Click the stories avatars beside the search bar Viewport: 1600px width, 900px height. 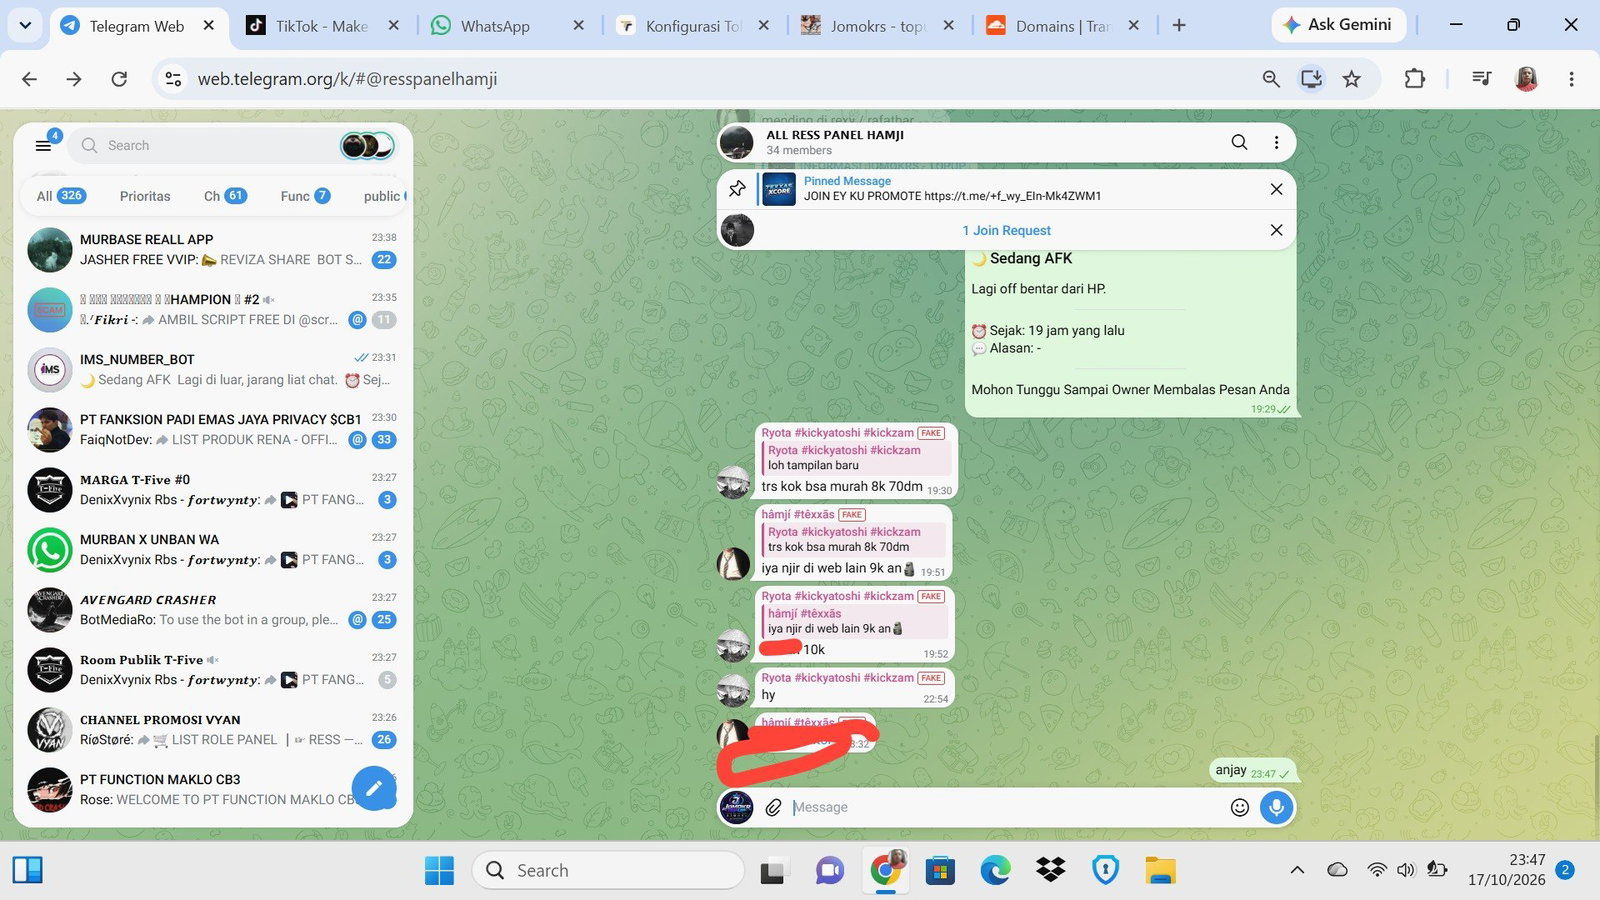pyautogui.click(x=367, y=146)
